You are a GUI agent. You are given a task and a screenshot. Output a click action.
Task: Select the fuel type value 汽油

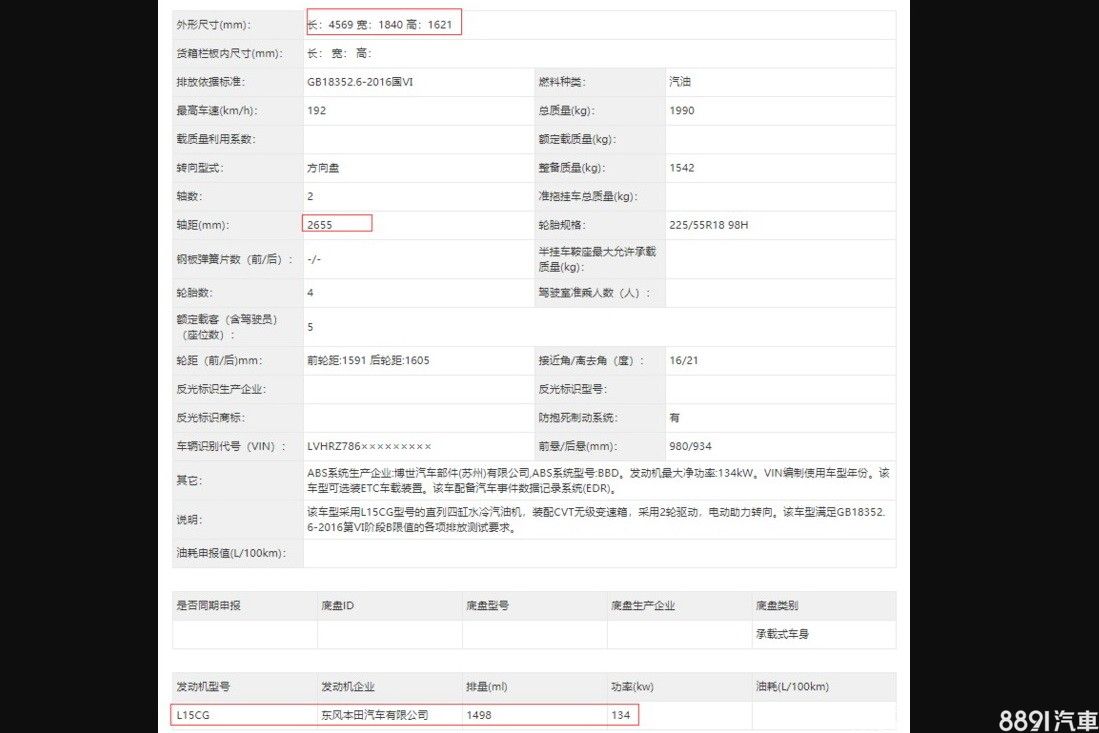pos(680,82)
